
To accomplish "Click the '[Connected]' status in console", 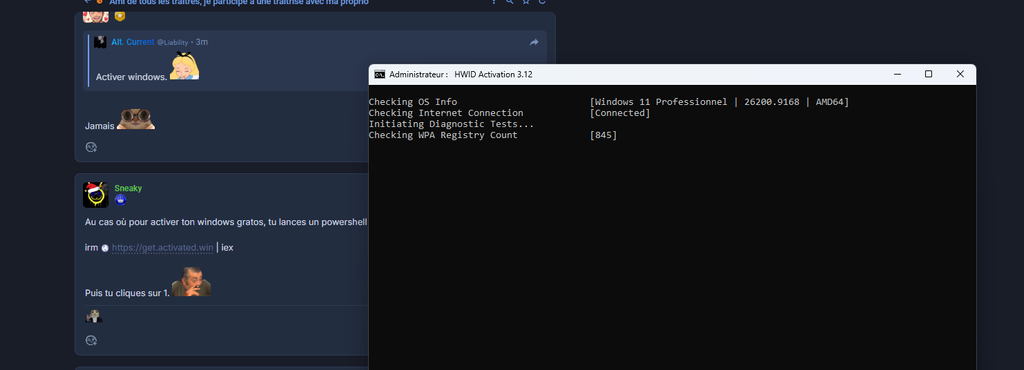I will 620,113.
